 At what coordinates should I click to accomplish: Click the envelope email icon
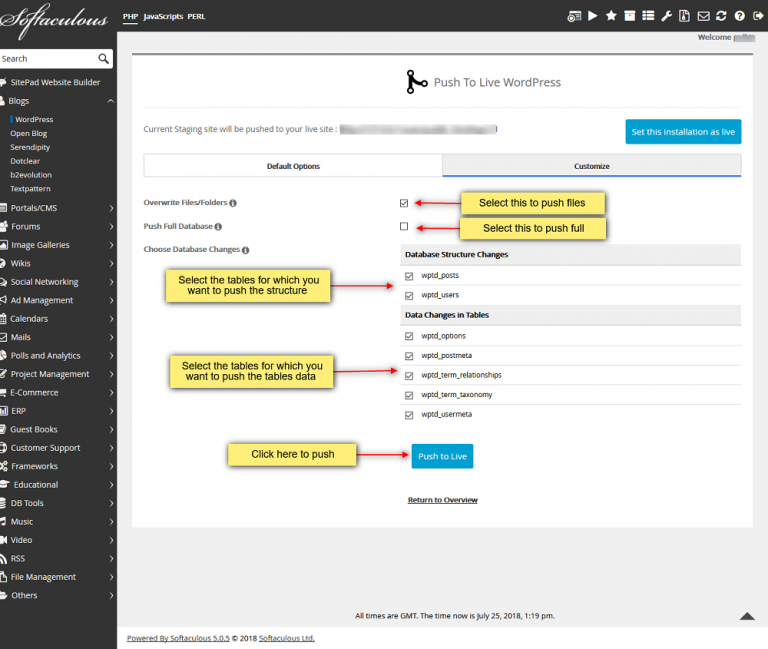[703, 16]
